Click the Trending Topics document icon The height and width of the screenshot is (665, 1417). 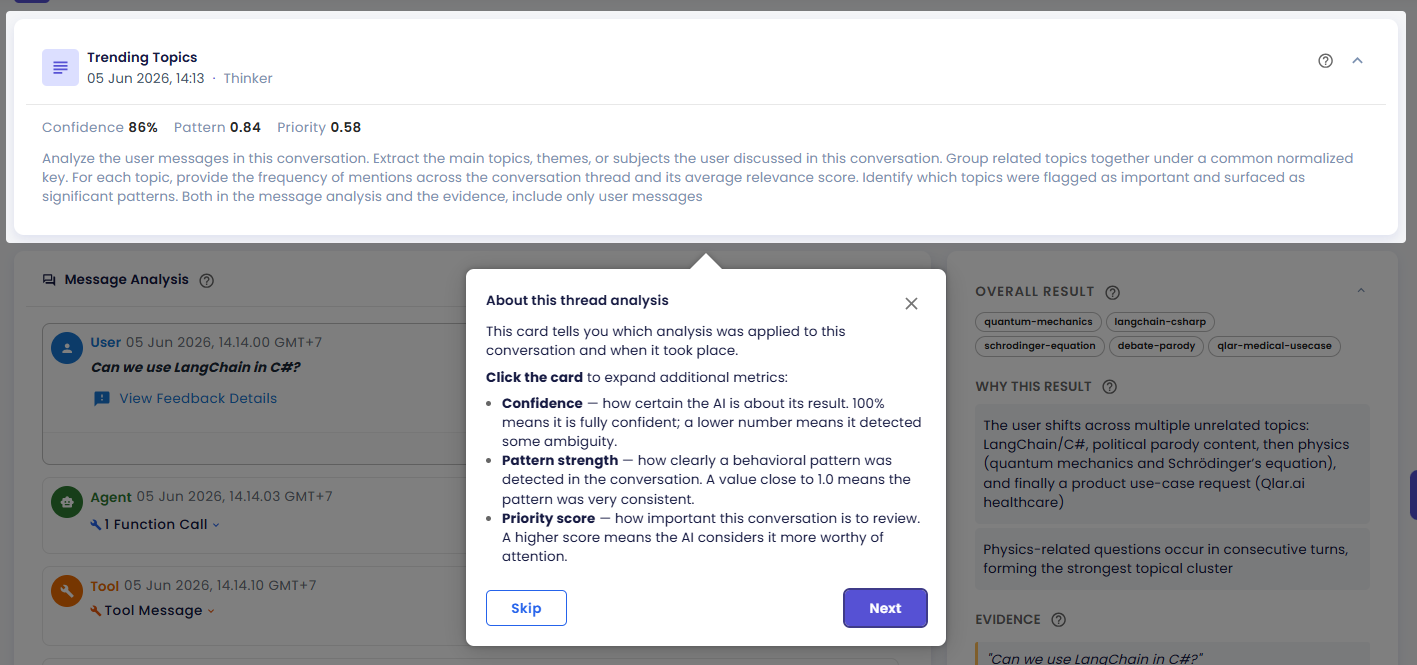pyautogui.click(x=60, y=67)
